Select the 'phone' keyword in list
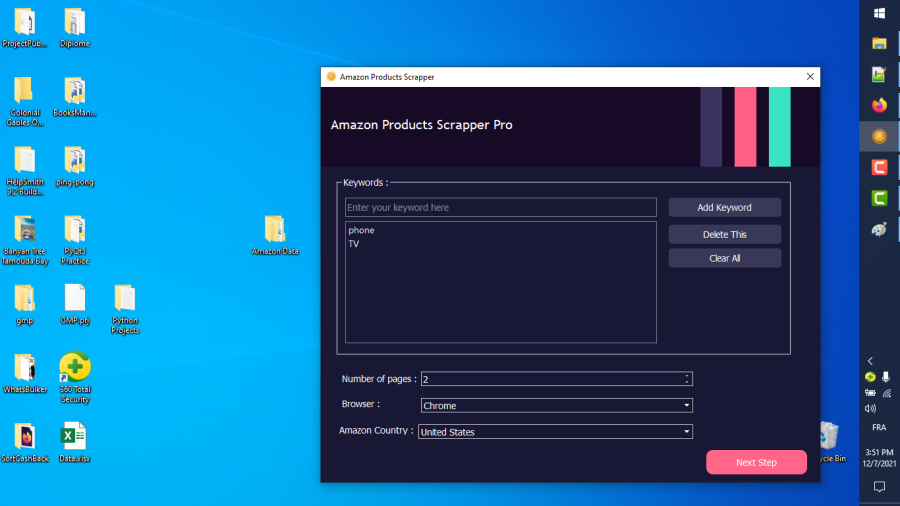900x506 pixels. click(x=361, y=230)
